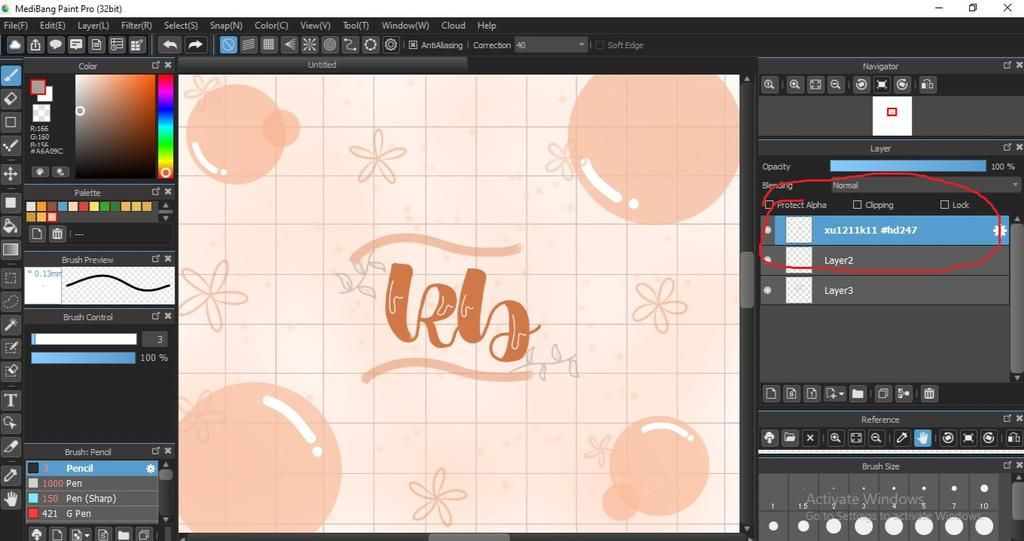Toggle the AntiAliasing checkbox
Image resolution: width=1024 pixels, height=541 pixels.
[x=413, y=45]
